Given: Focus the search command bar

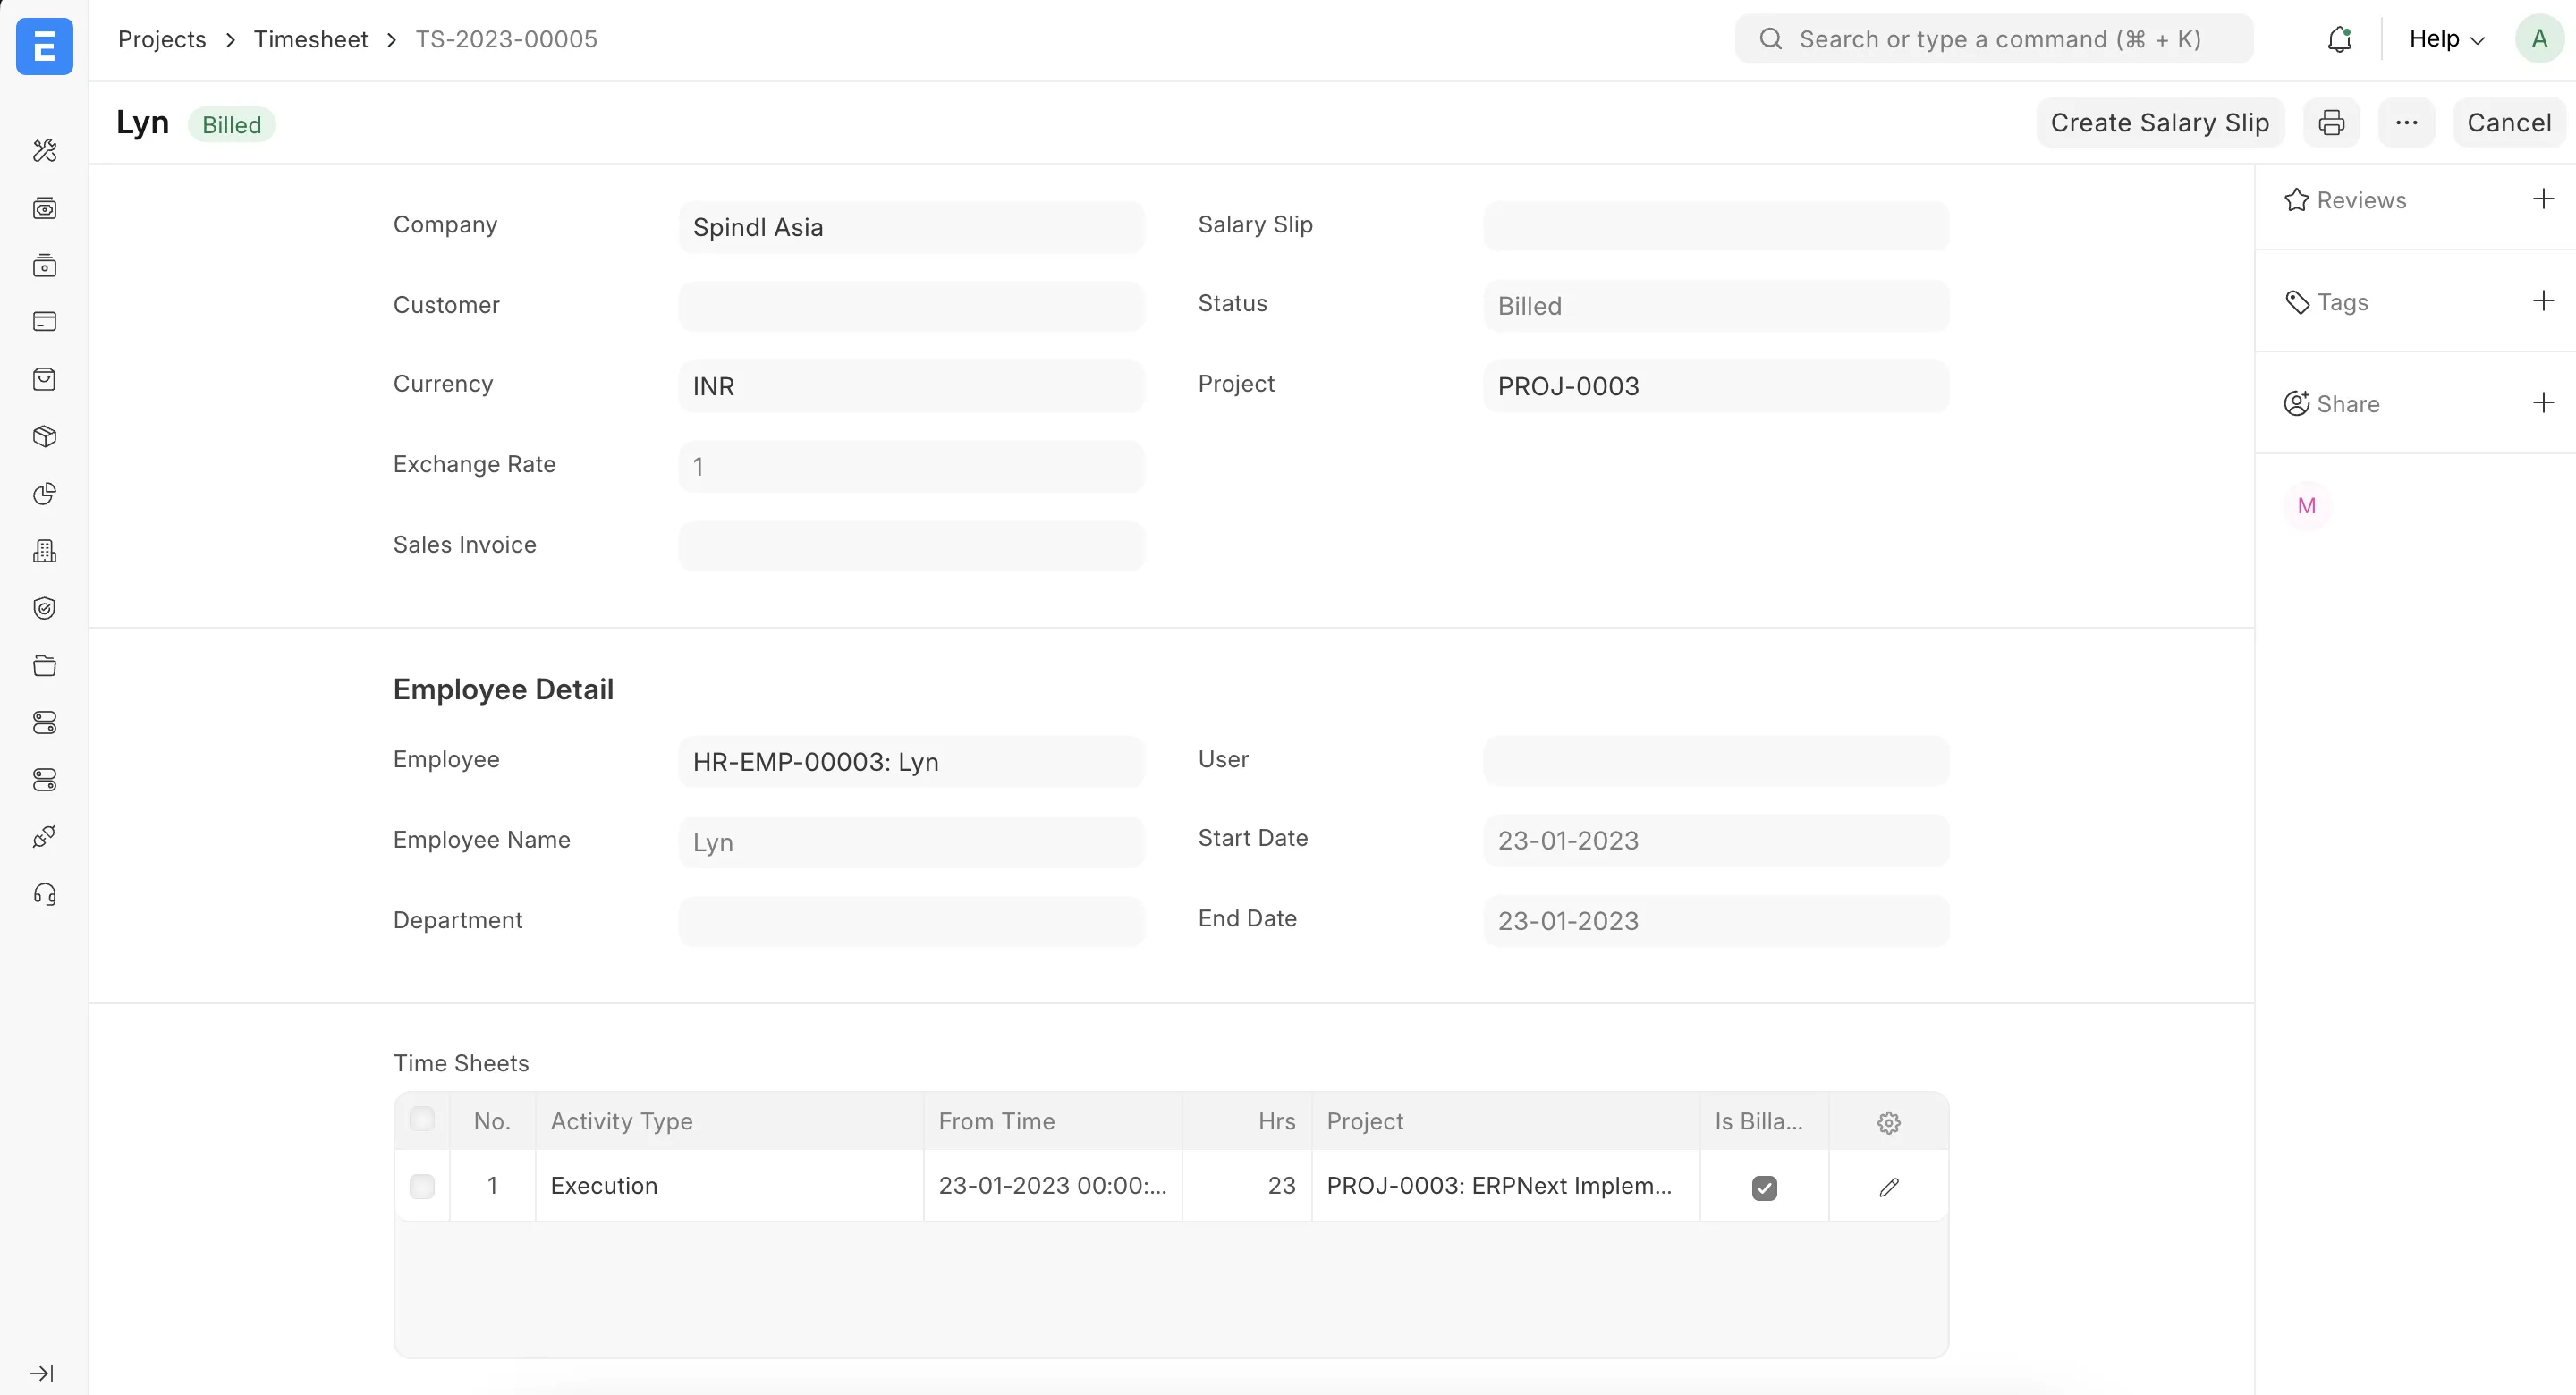Looking at the screenshot, I should [1994, 39].
